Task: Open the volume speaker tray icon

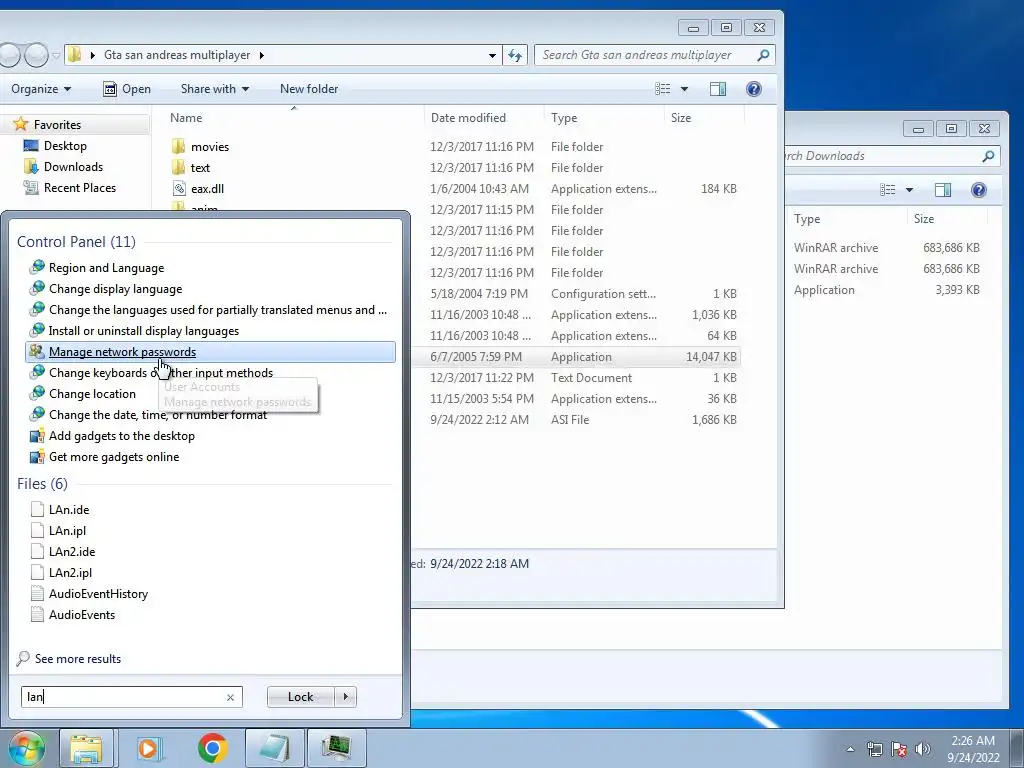Action: pos(922,749)
